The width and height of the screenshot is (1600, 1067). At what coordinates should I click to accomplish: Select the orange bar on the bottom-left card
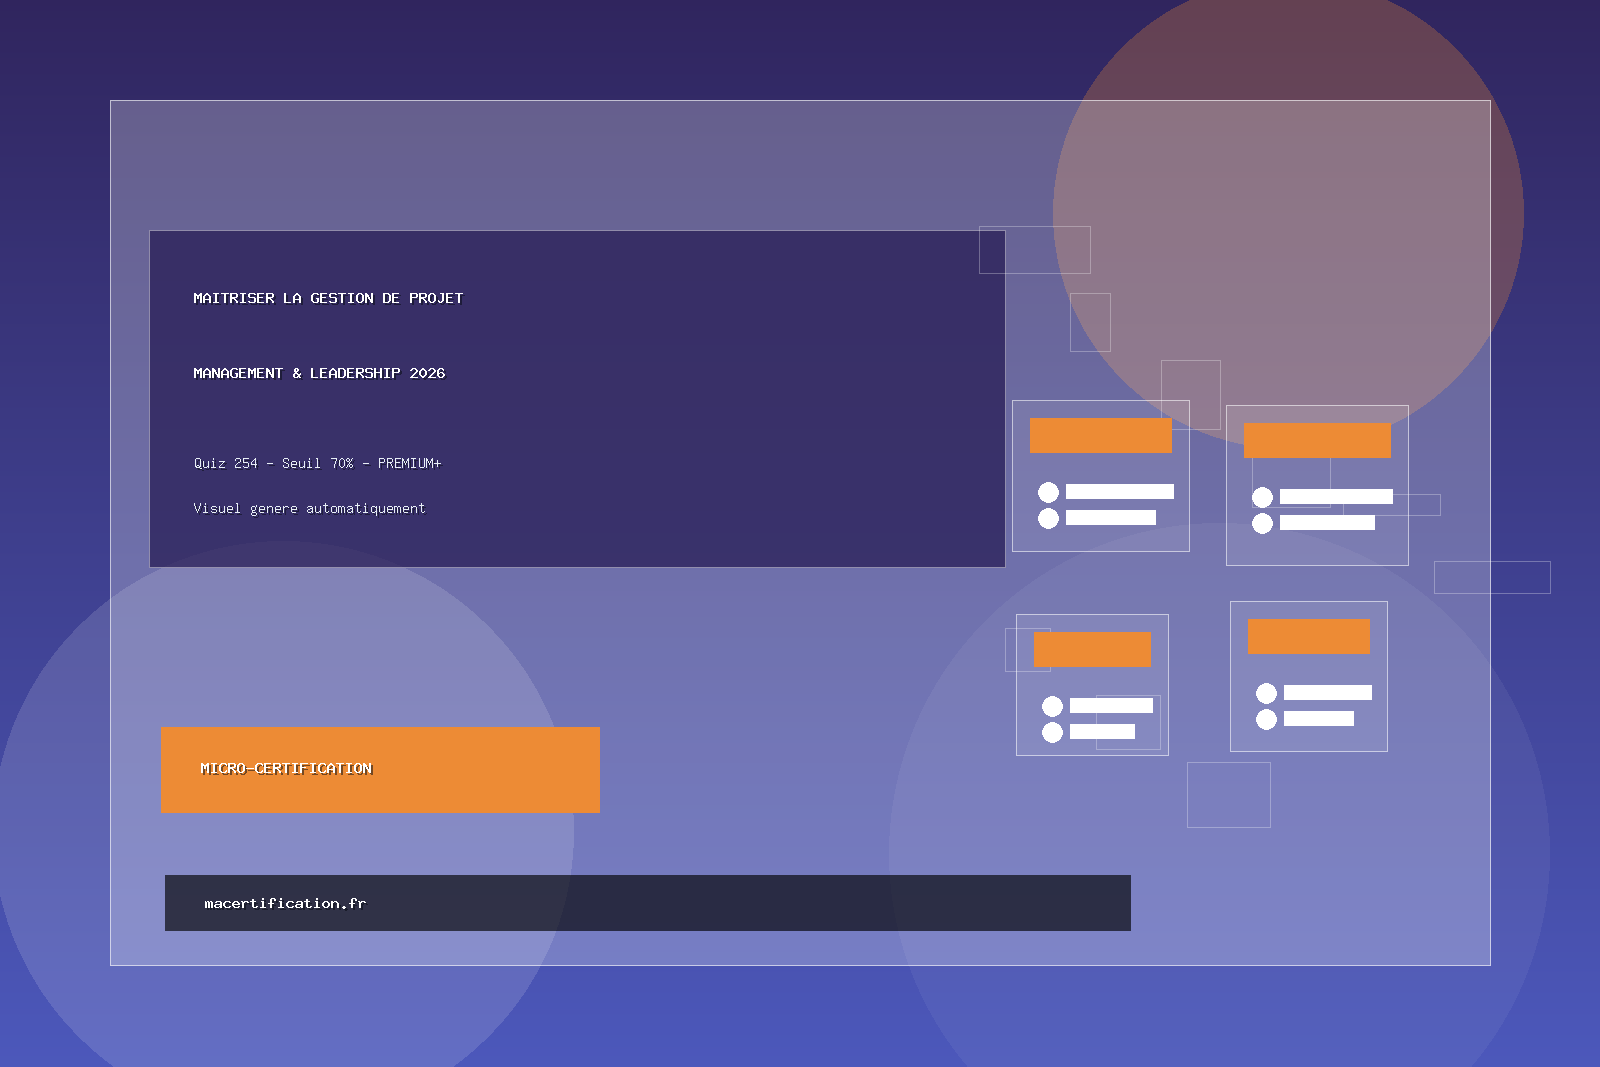click(1093, 649)
